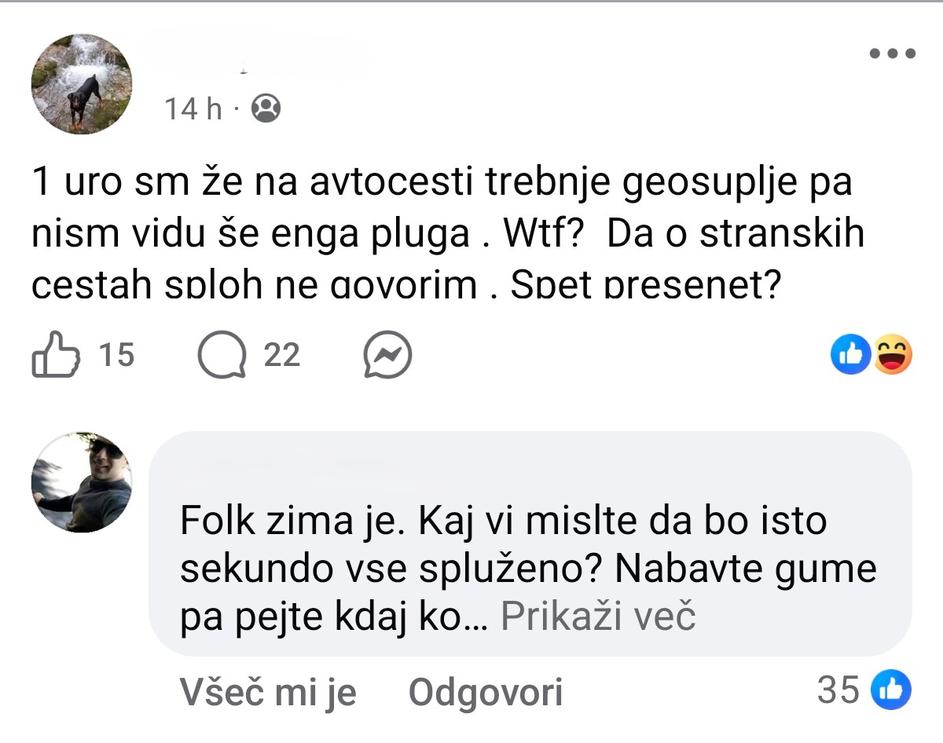Click the "14 h" post timestamp

click(x=194, y=108)
